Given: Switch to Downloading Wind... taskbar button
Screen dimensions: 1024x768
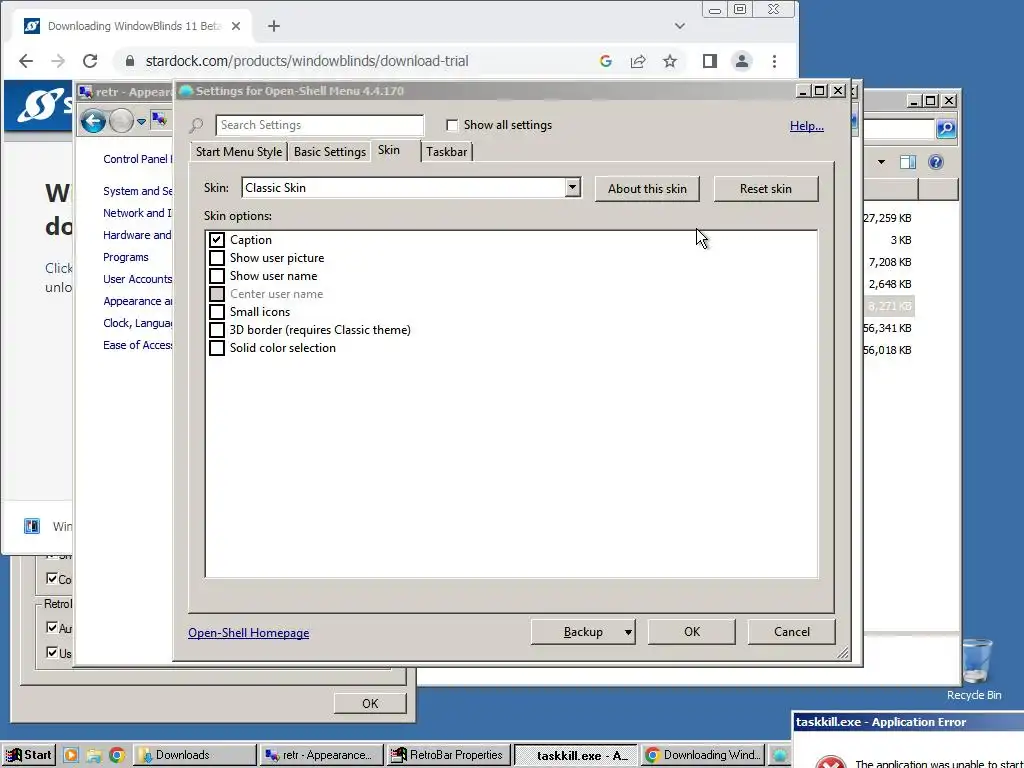Looking at the screenshot, I should 703,755.
